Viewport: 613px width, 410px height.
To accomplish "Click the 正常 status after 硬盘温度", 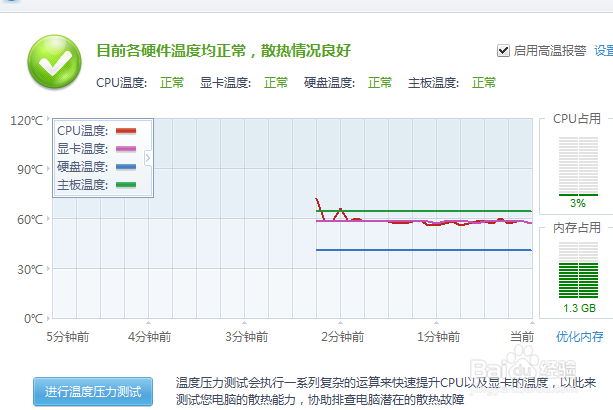I will click(380, 83).
